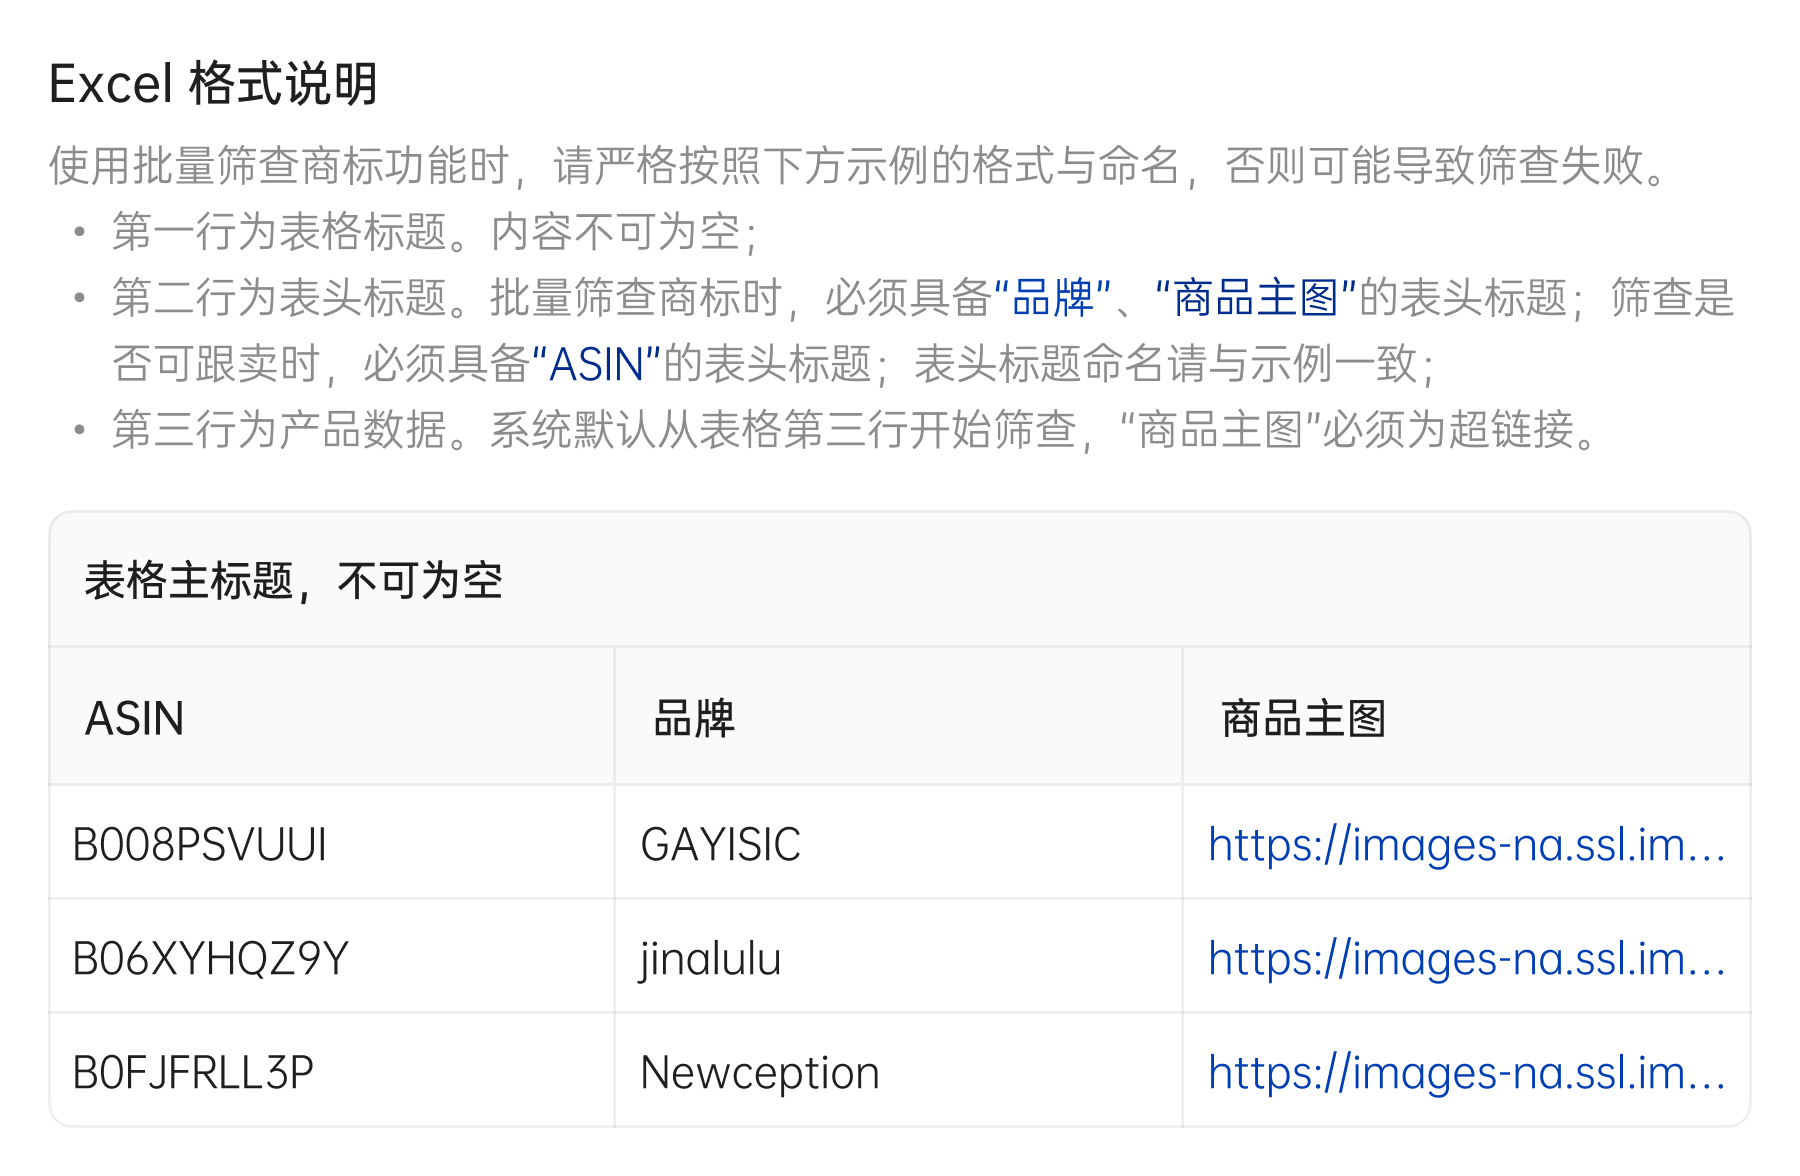Click the Excel 格式说明 heading
This screenshot has height=1176, width=1800.
point(213,84)
